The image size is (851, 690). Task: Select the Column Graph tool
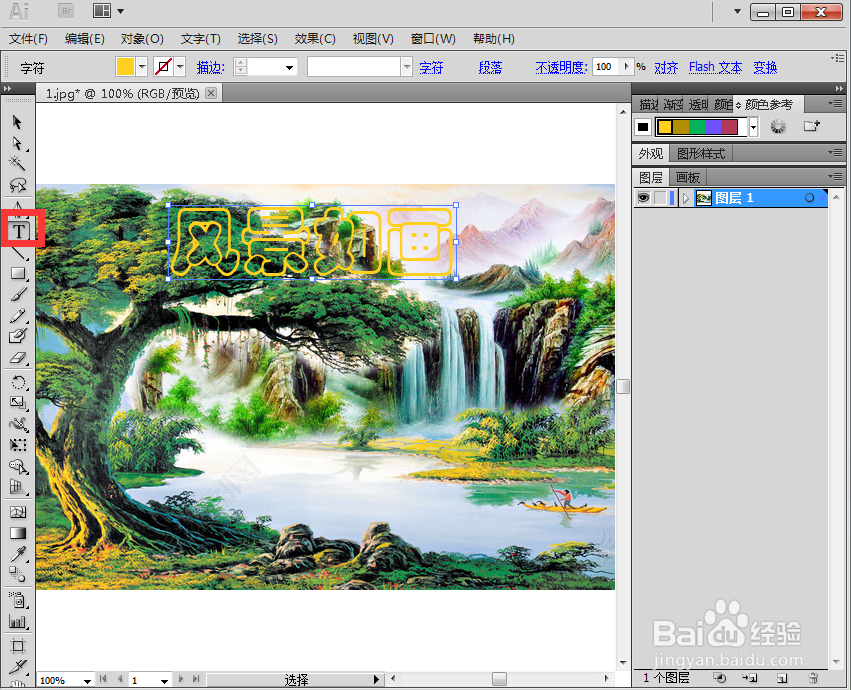tap(18, 622)
